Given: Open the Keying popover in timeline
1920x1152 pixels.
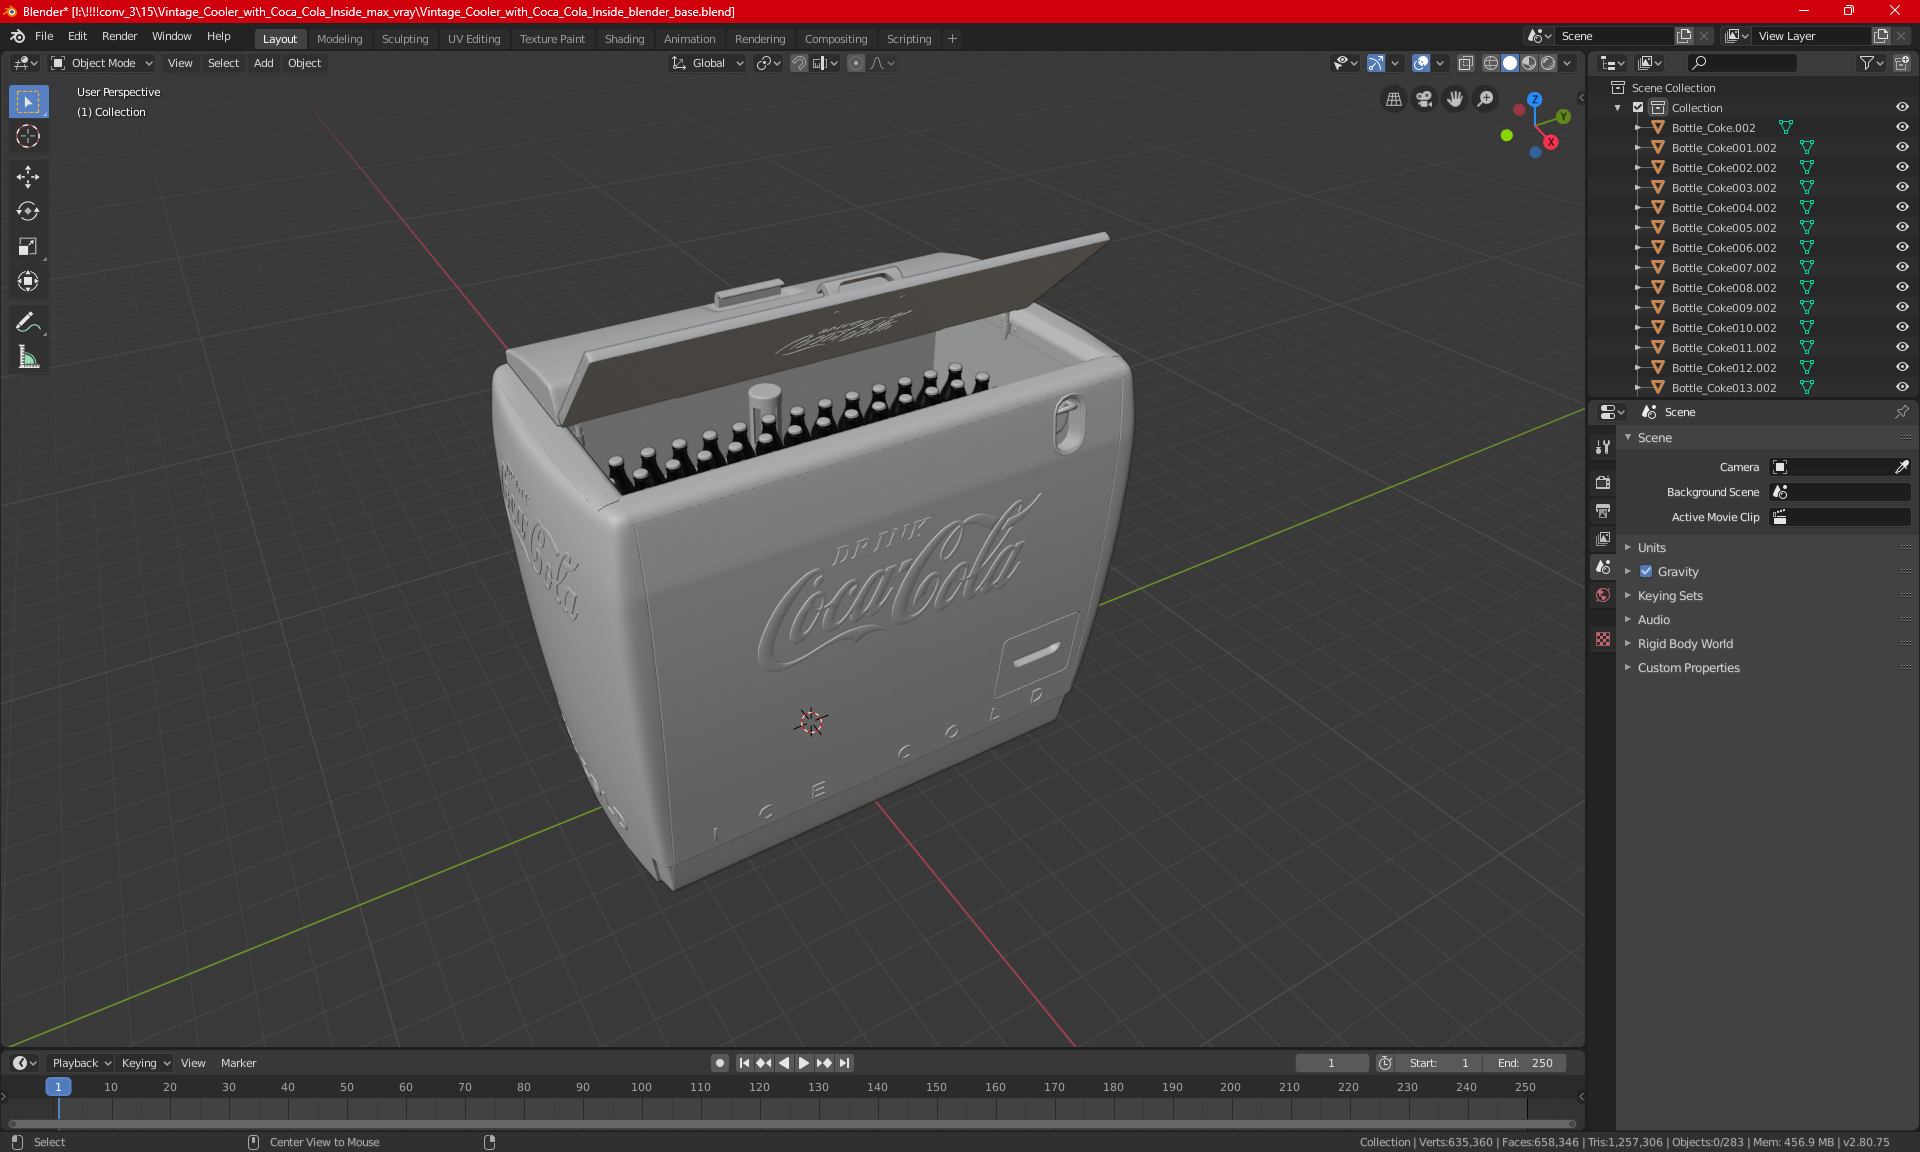Looking at the screenshot, I should click(145, 1063).
